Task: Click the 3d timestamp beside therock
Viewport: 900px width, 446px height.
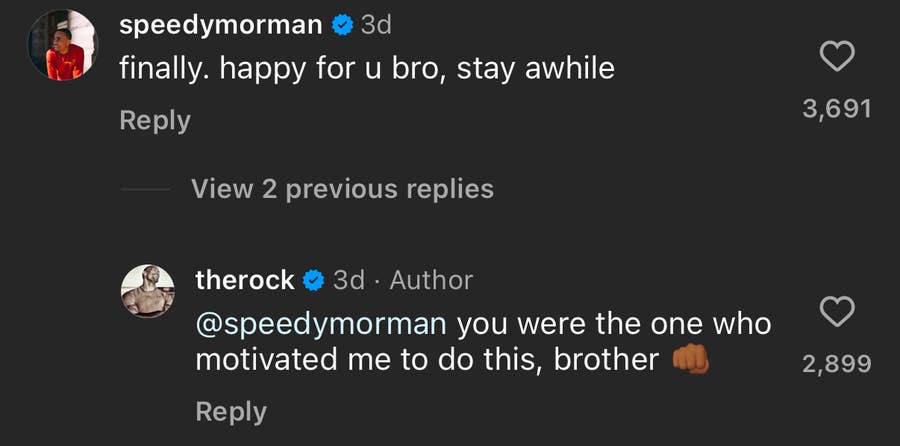Action: point(348,280)
